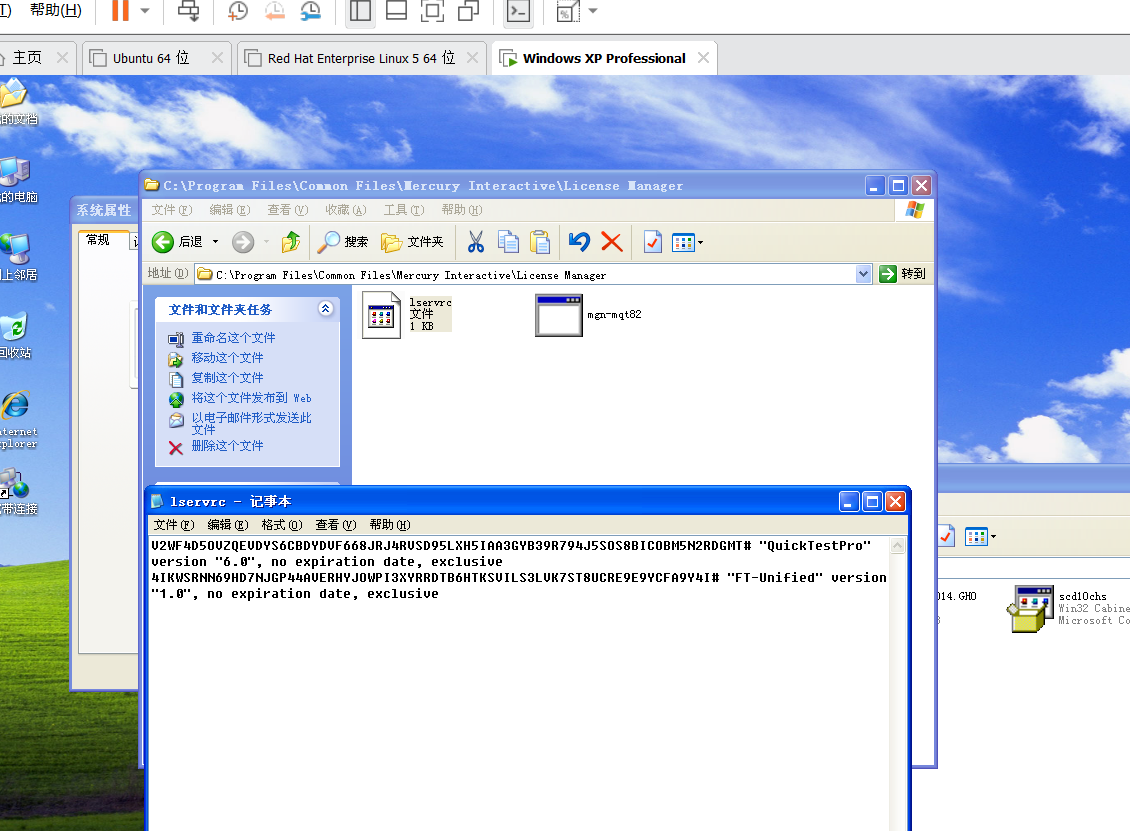Open Notepad 查看(V) menu
The height and width of the screenshot is (831, 1130).
tap(336, 525)
